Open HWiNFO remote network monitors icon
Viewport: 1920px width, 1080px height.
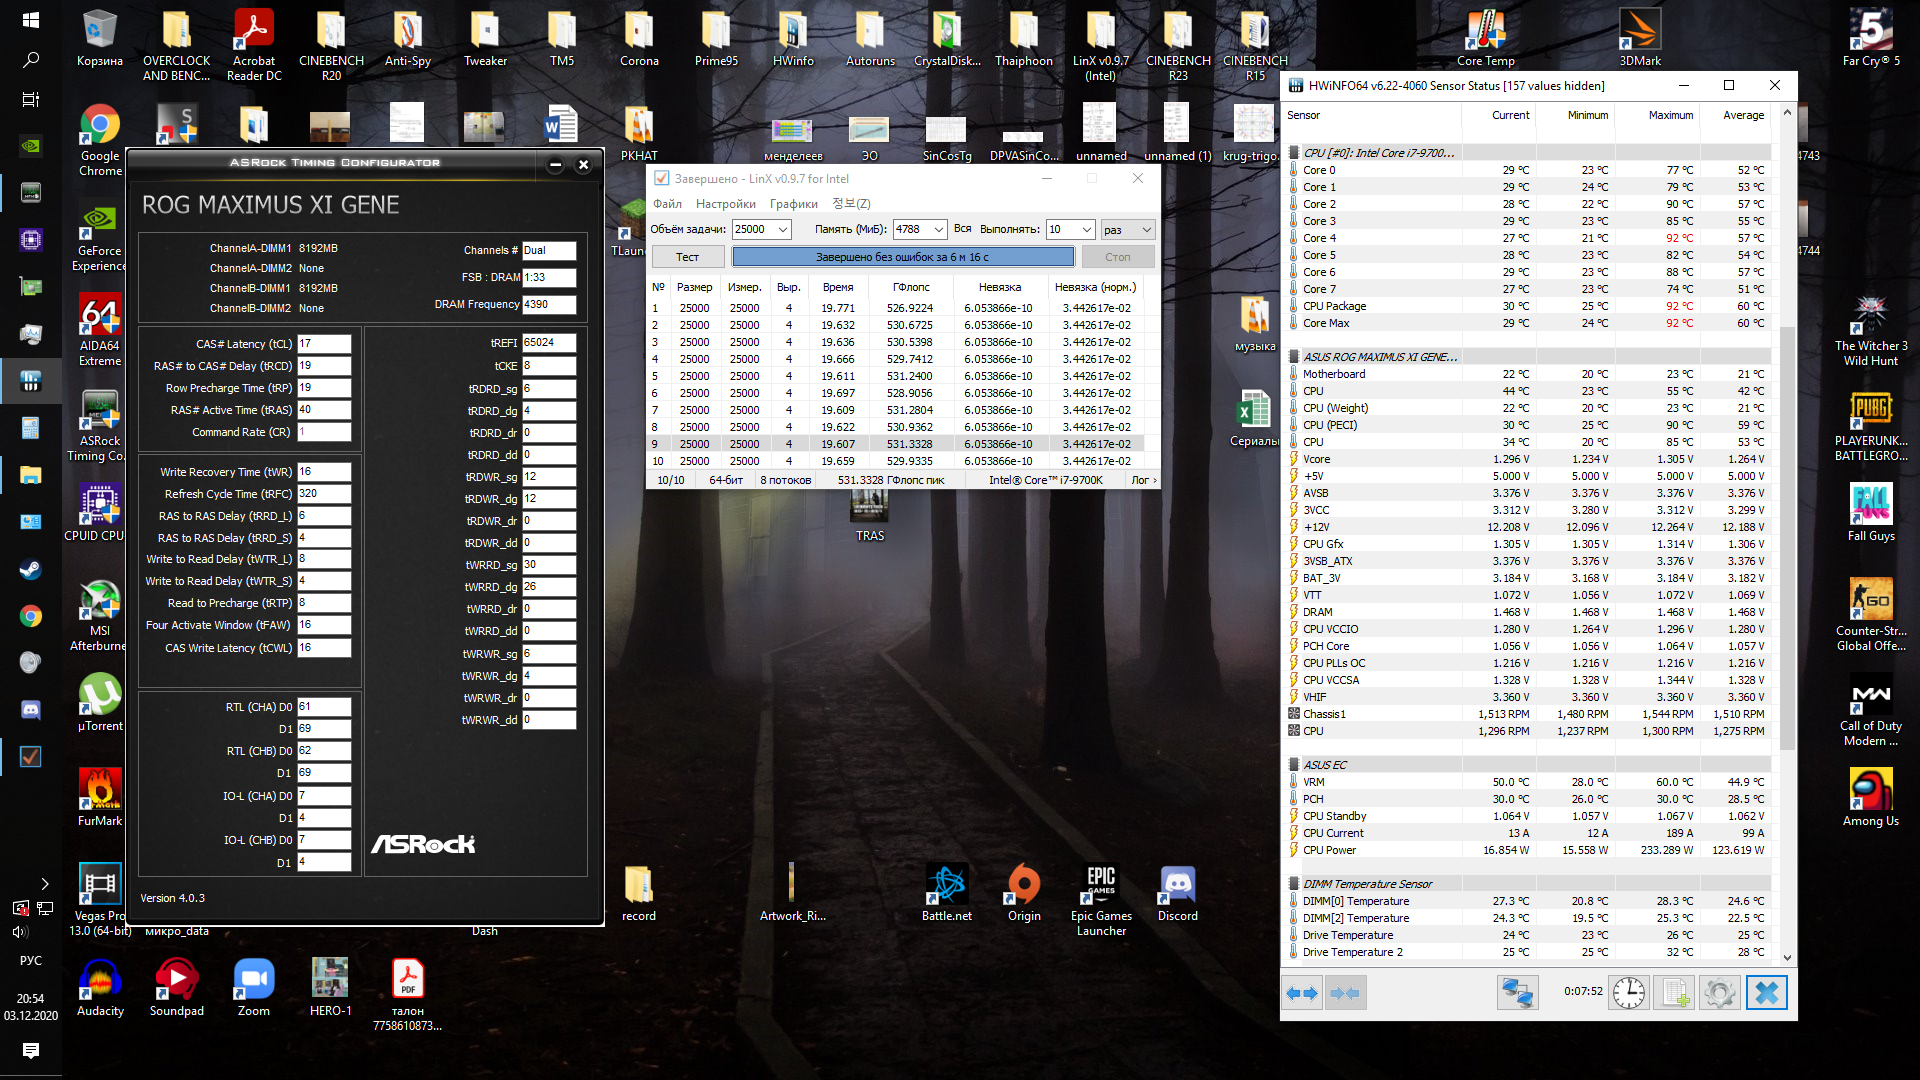1516,993
